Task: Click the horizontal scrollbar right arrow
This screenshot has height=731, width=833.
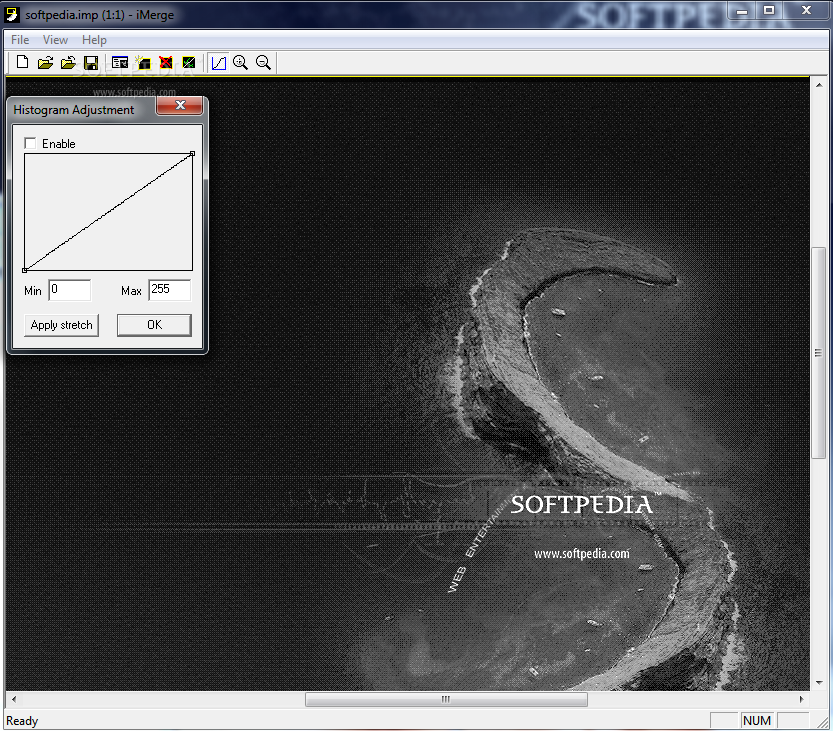Action: (x=802, y=699)
